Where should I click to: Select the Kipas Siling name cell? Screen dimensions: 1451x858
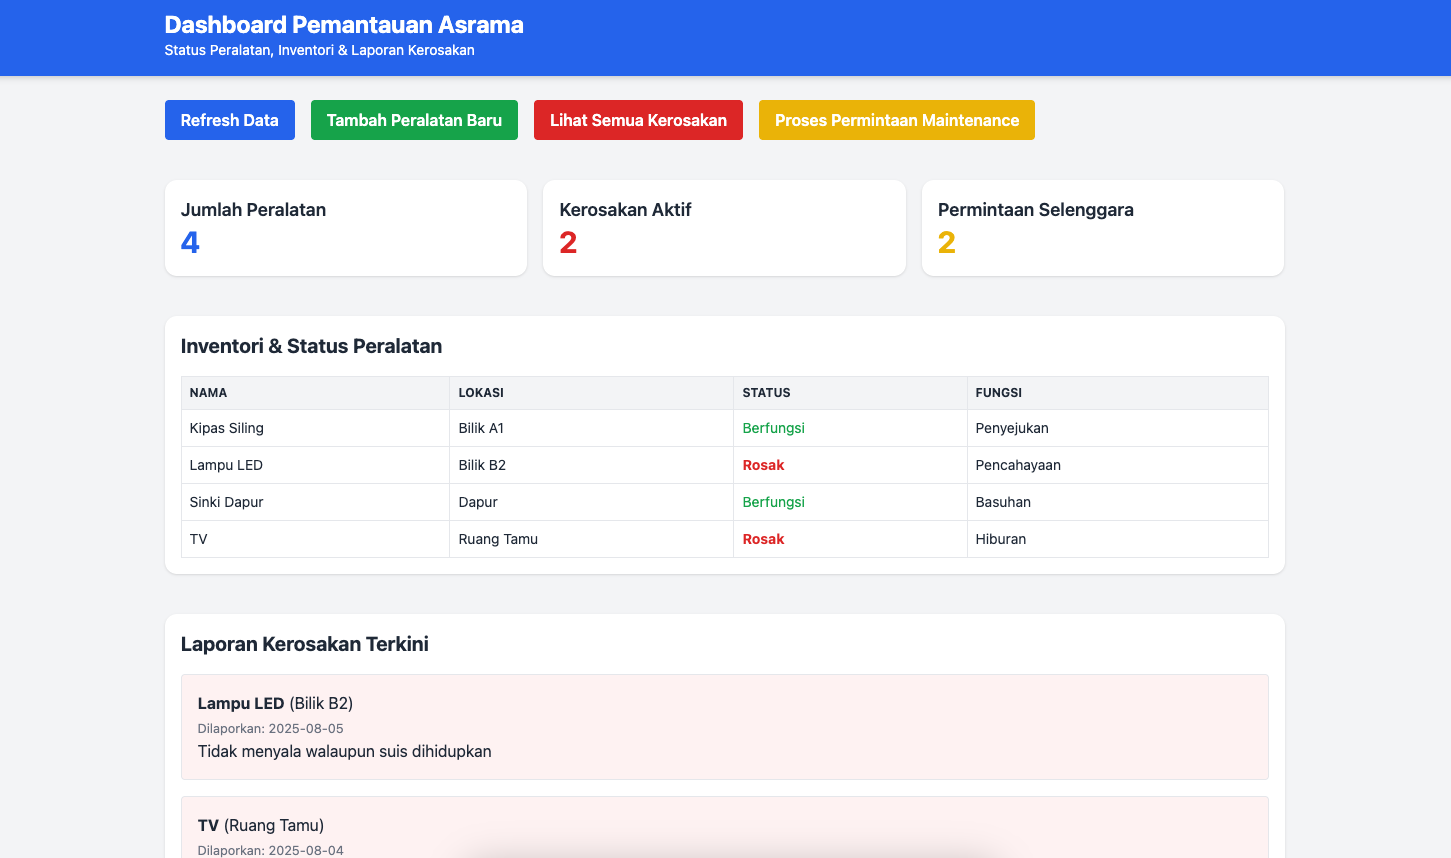315,428
